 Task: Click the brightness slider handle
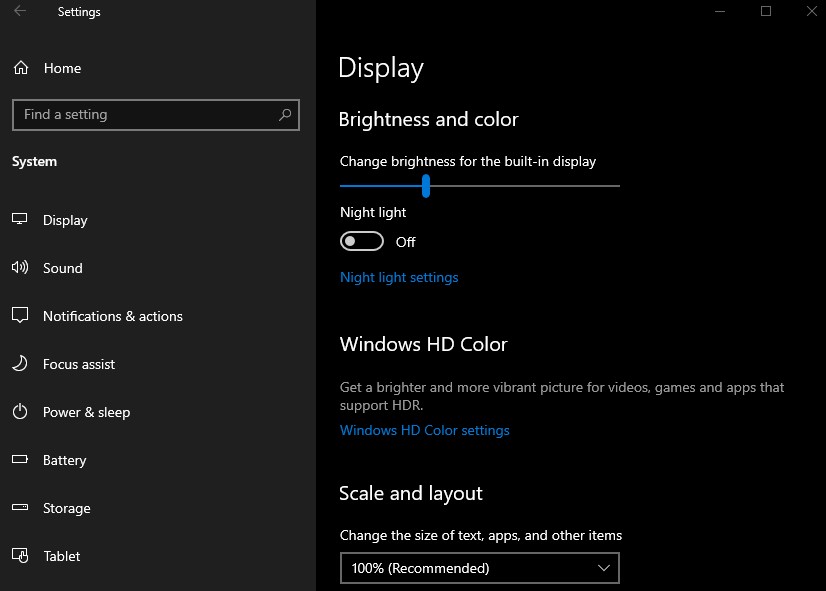coord(426,186)
